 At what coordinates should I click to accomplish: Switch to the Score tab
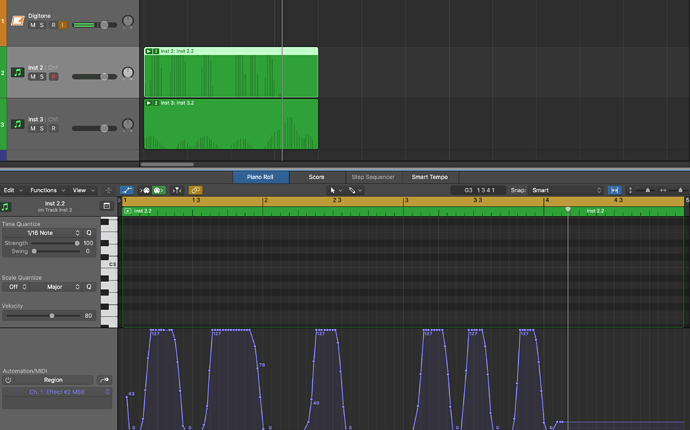[316, 177]
